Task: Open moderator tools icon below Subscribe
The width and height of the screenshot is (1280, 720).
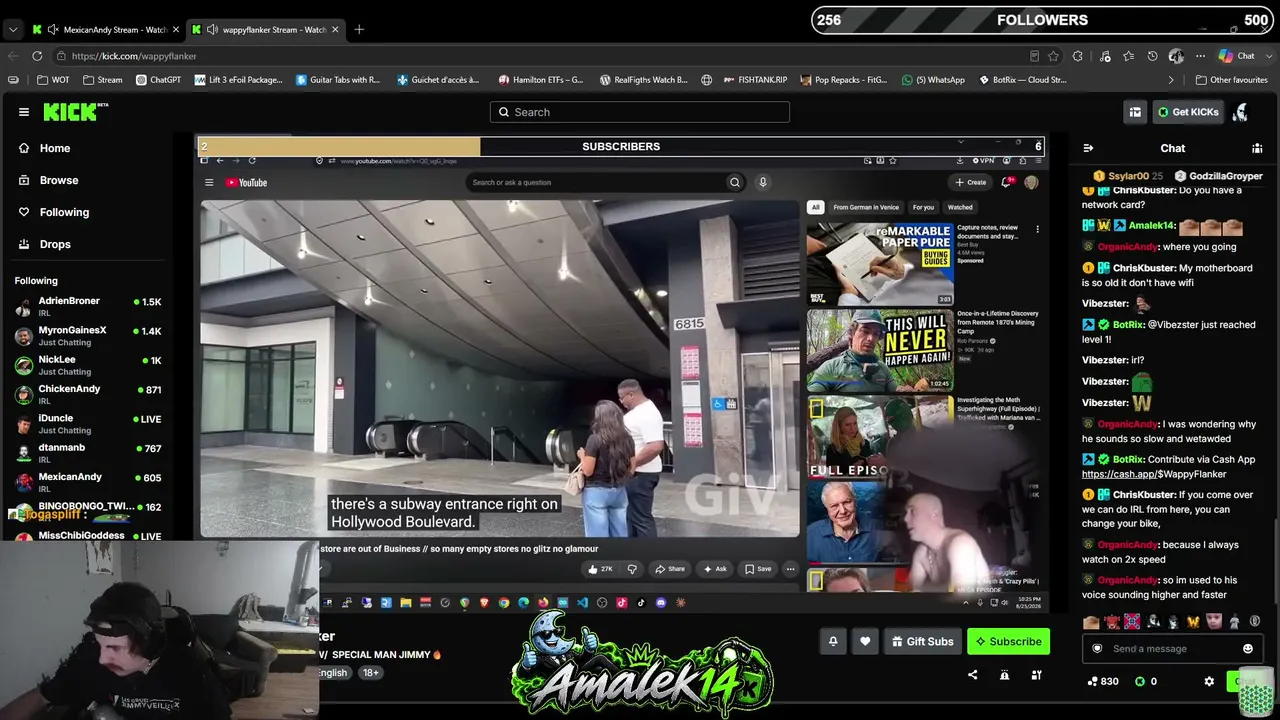Action: point(1037,675)
